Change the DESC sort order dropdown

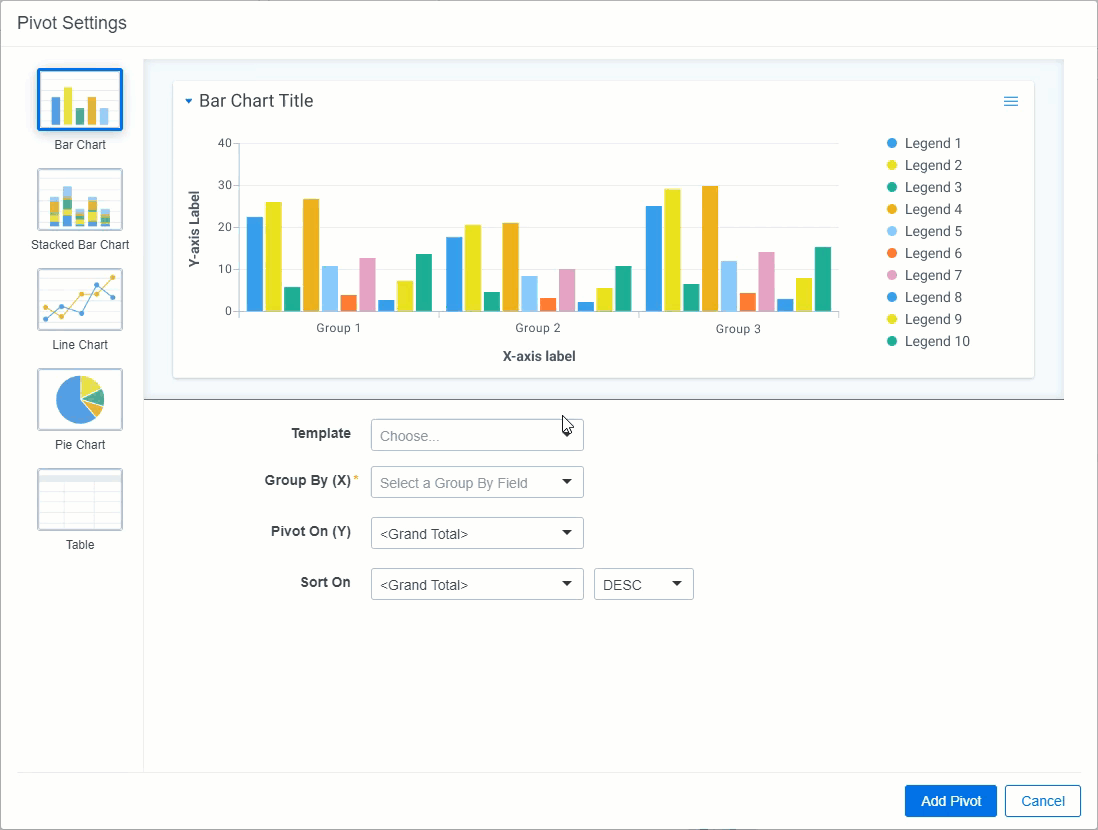643,584
